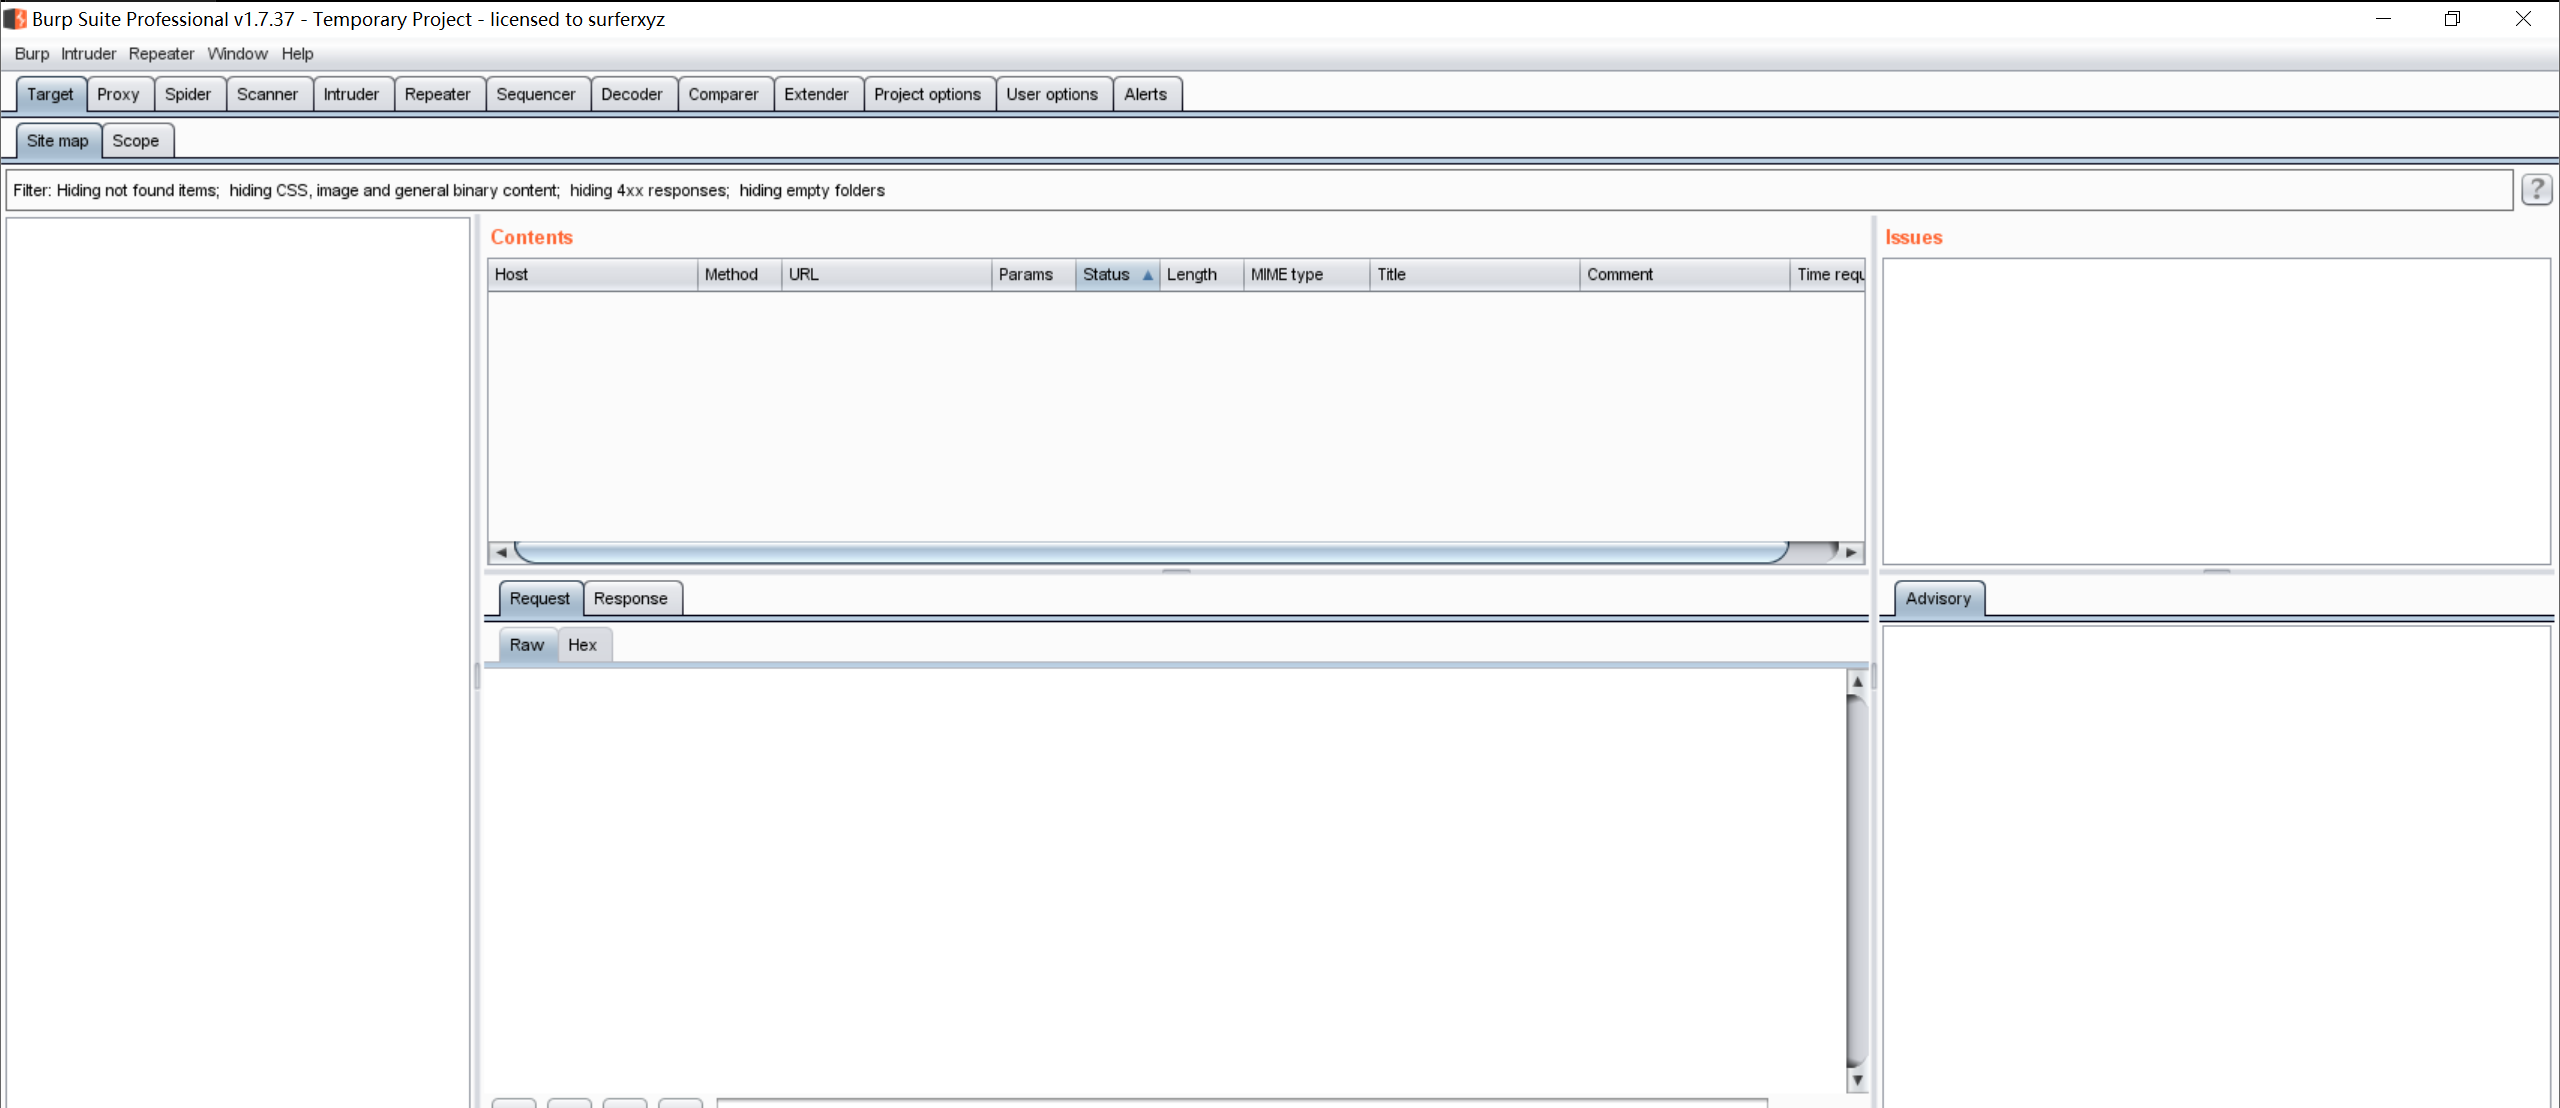Click the Burp Suite logo icon in title bar
This screenshot has height=1108, width=2560.
15,19
